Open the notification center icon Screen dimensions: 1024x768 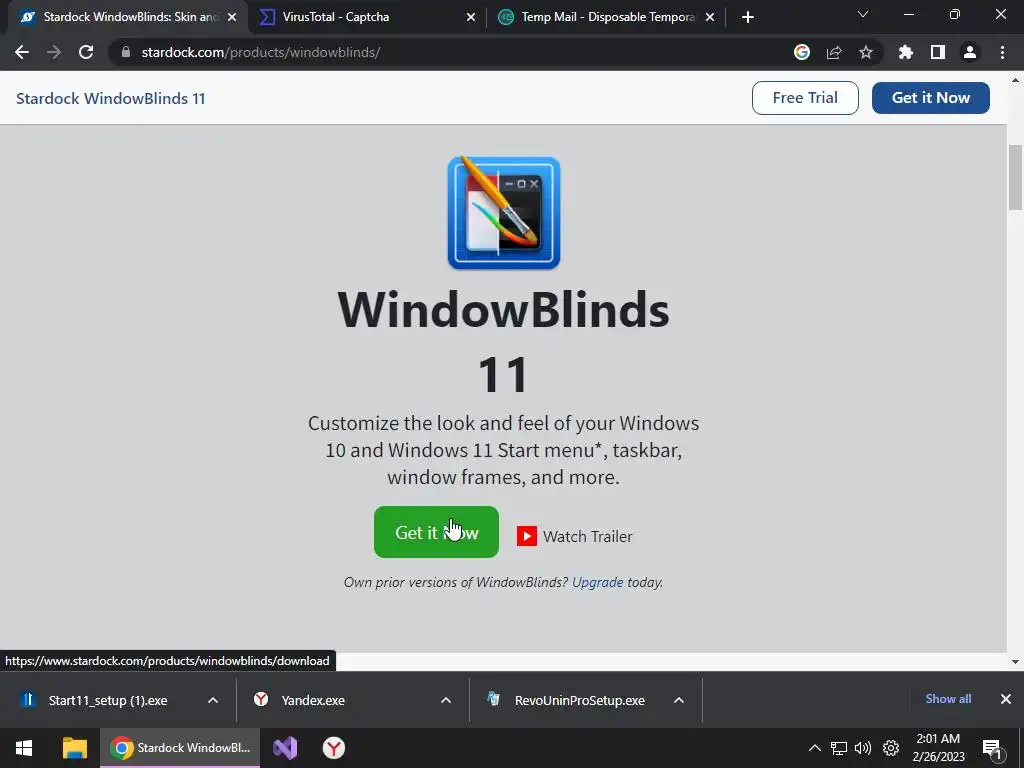pos(991,749)
